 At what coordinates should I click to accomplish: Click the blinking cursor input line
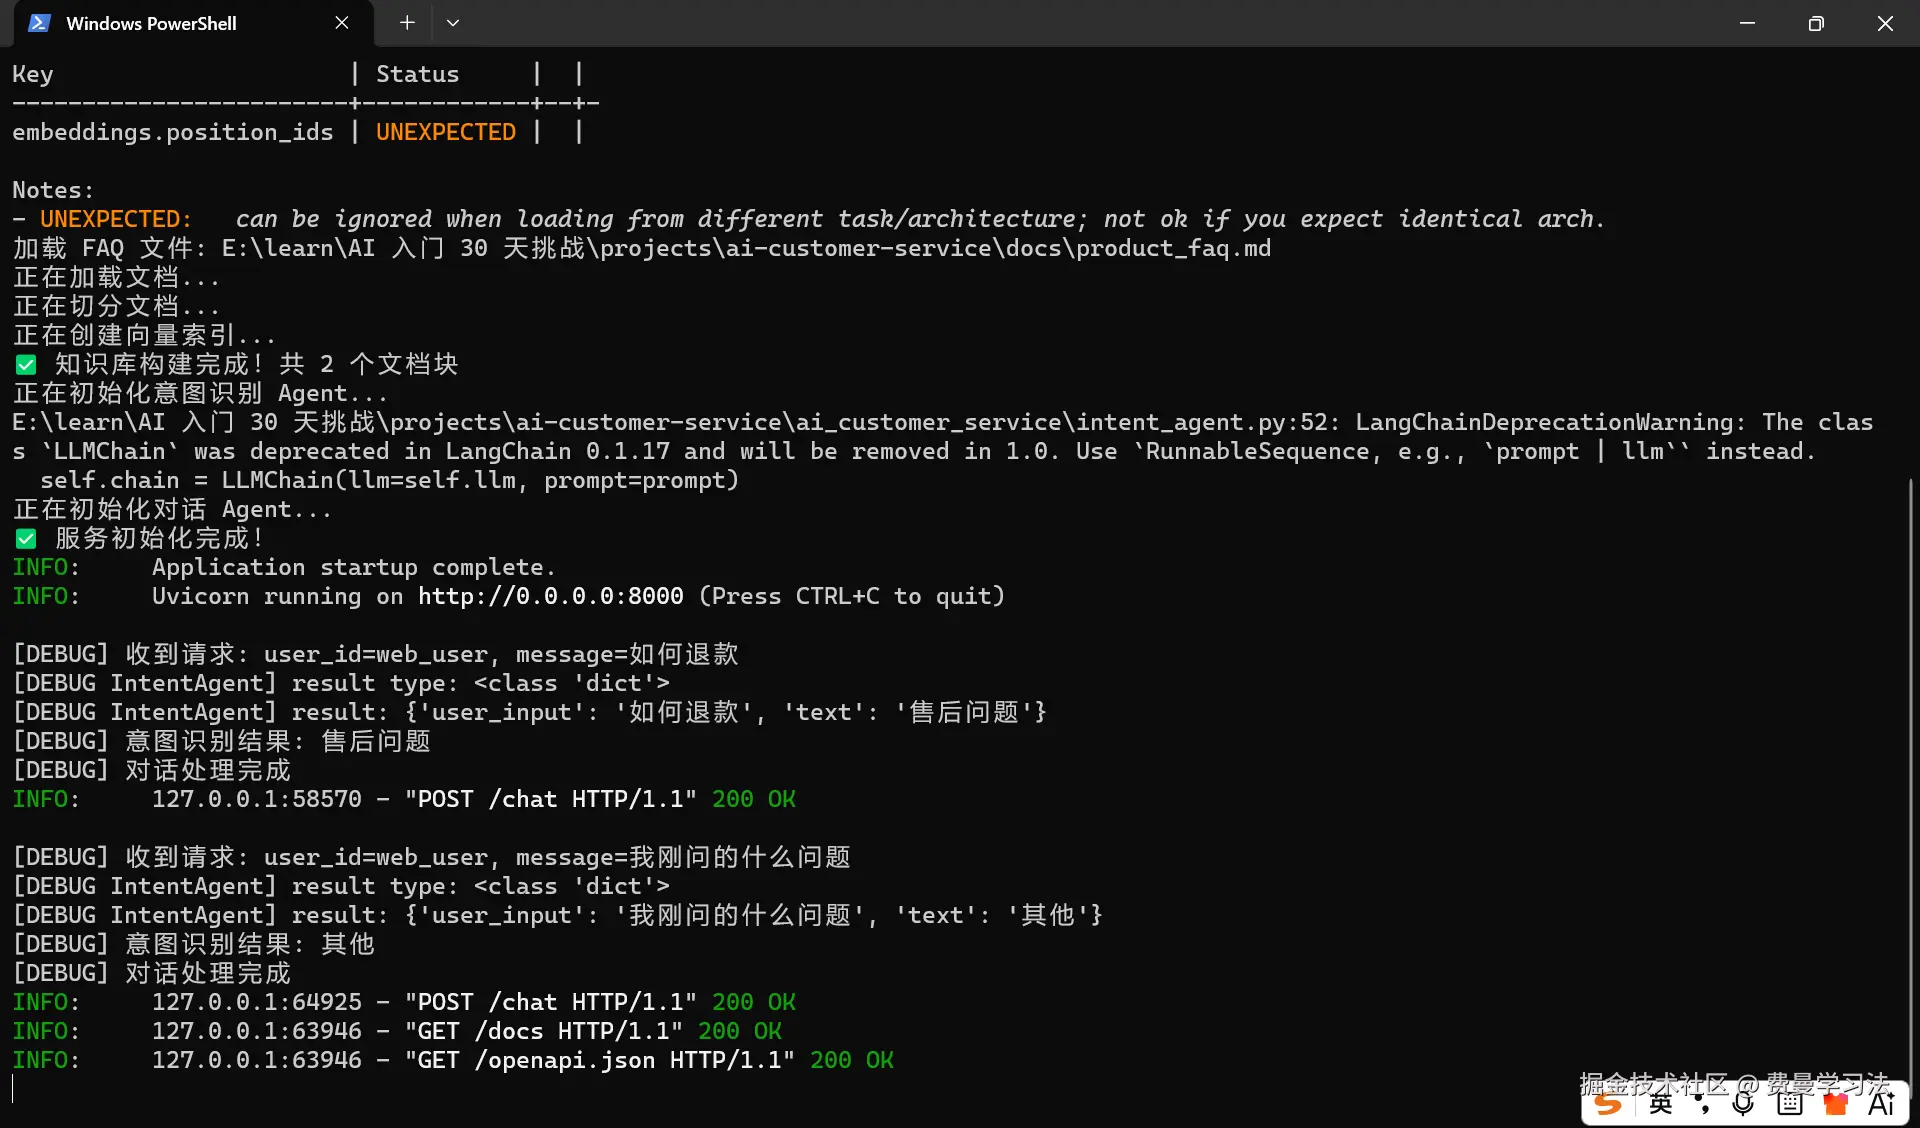(x=14, y=1089)
